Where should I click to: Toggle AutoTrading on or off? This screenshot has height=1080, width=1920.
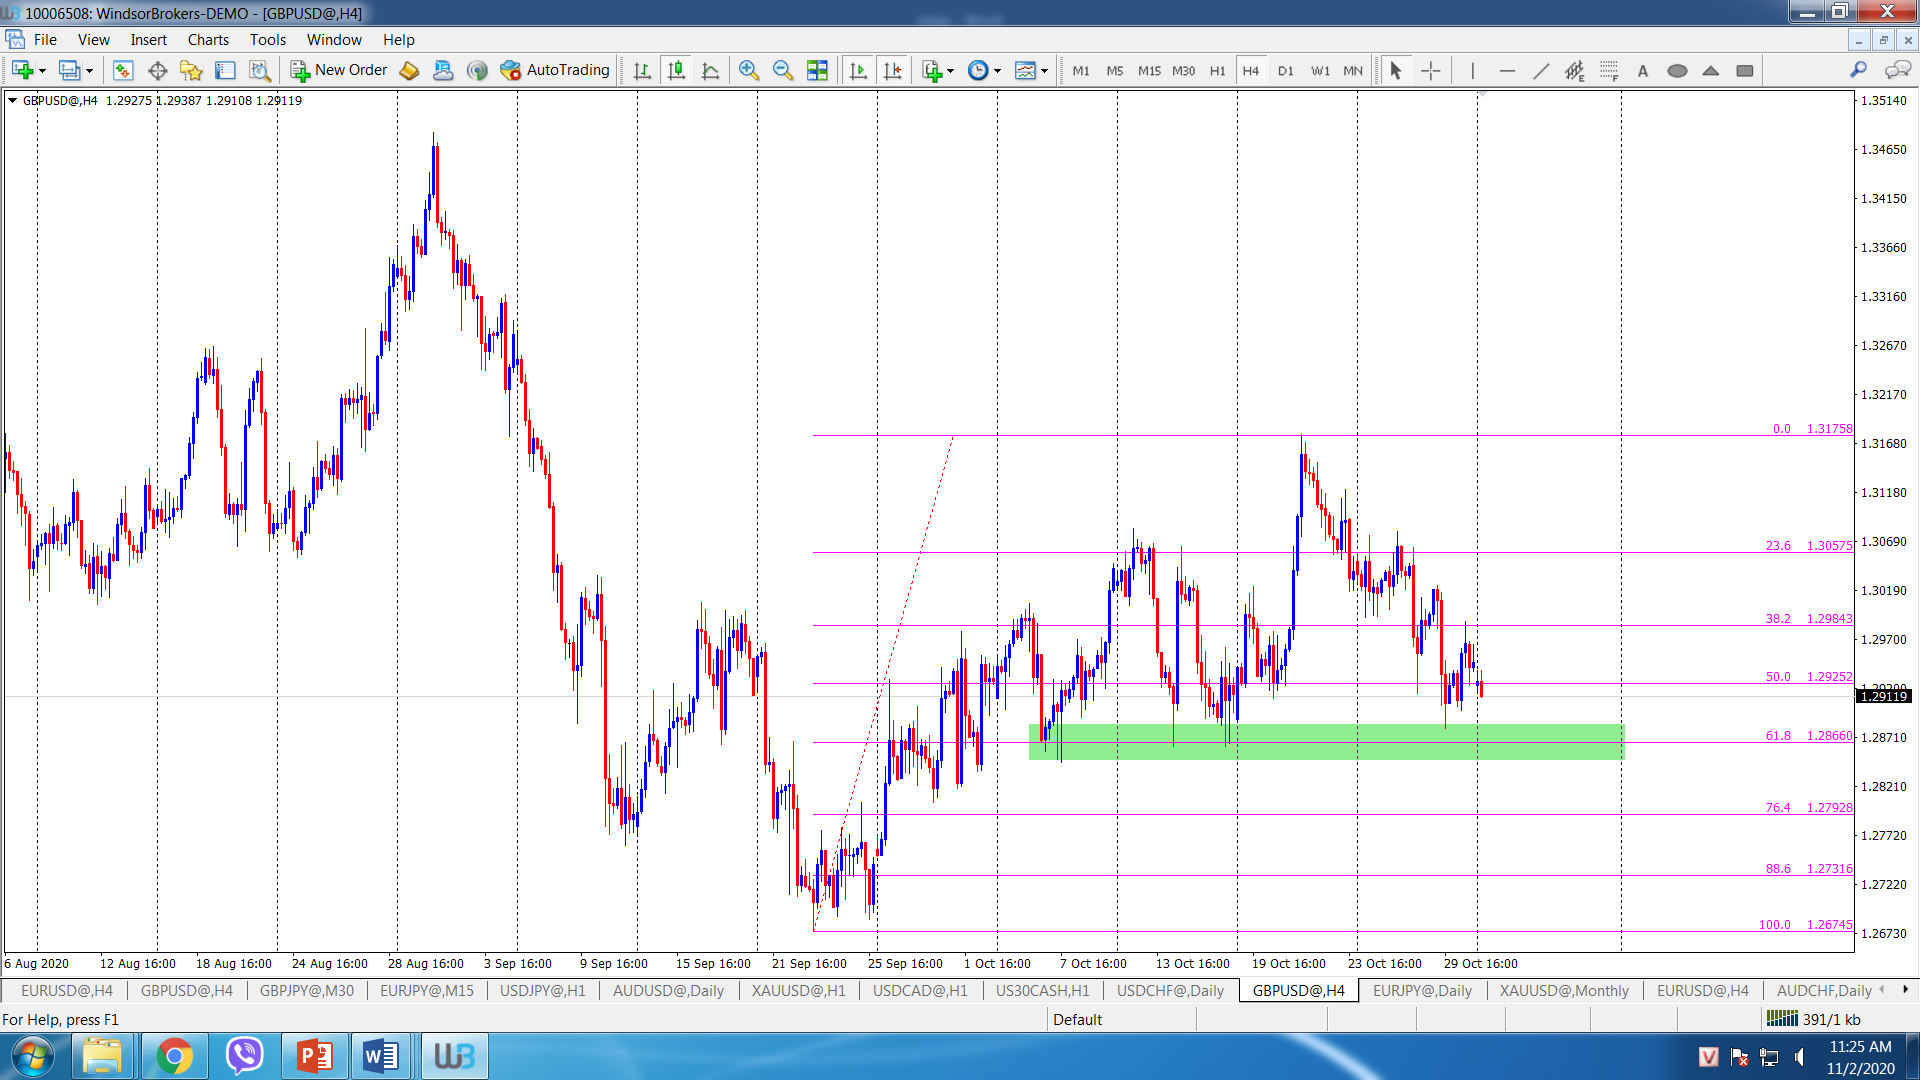[x=555, y=70]
